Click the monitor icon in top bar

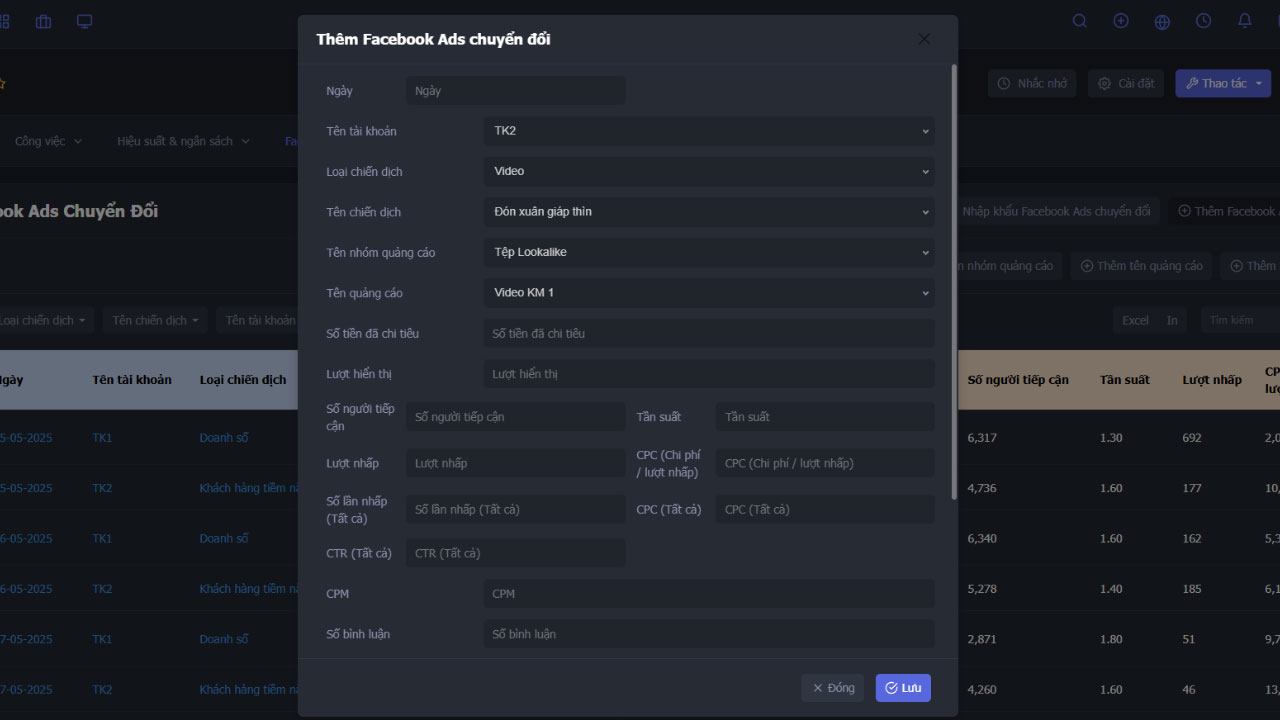85,21
